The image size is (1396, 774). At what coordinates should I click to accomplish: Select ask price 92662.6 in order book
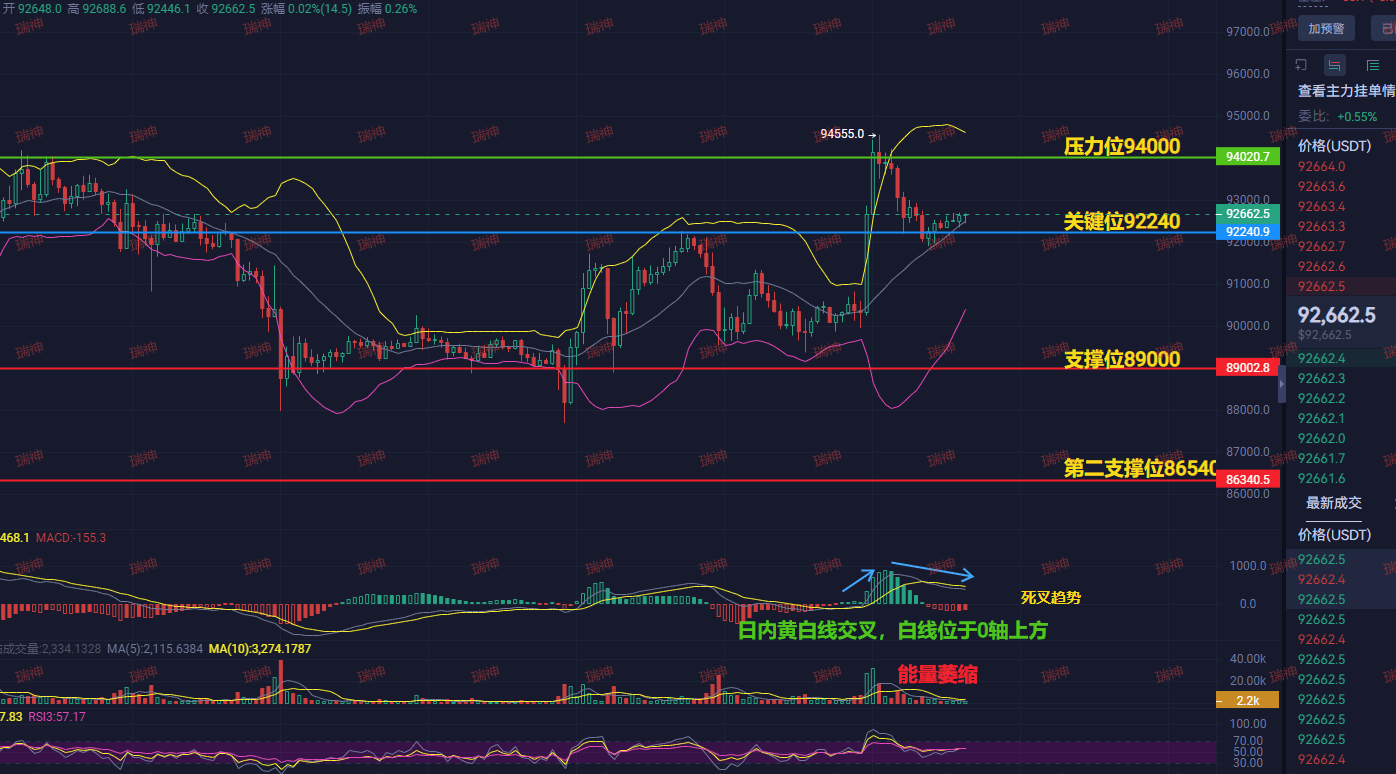[x=1321, y=266]
